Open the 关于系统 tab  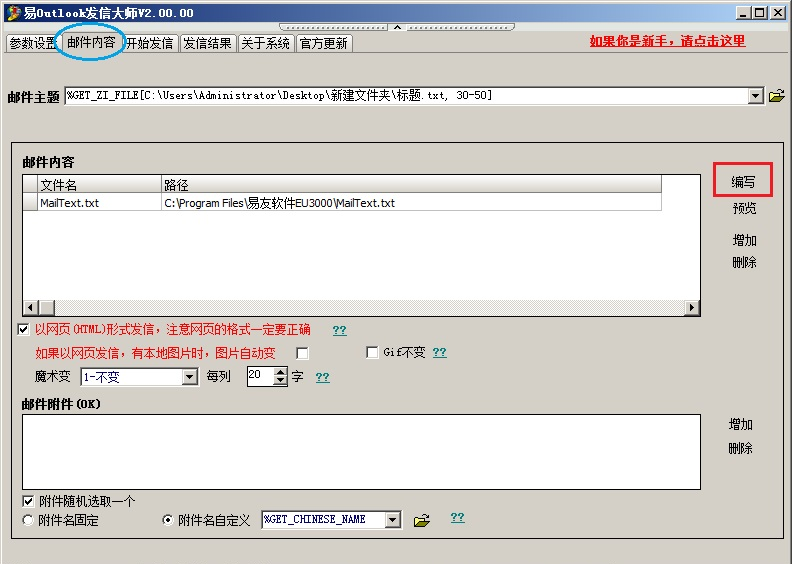tap(266, 43)
